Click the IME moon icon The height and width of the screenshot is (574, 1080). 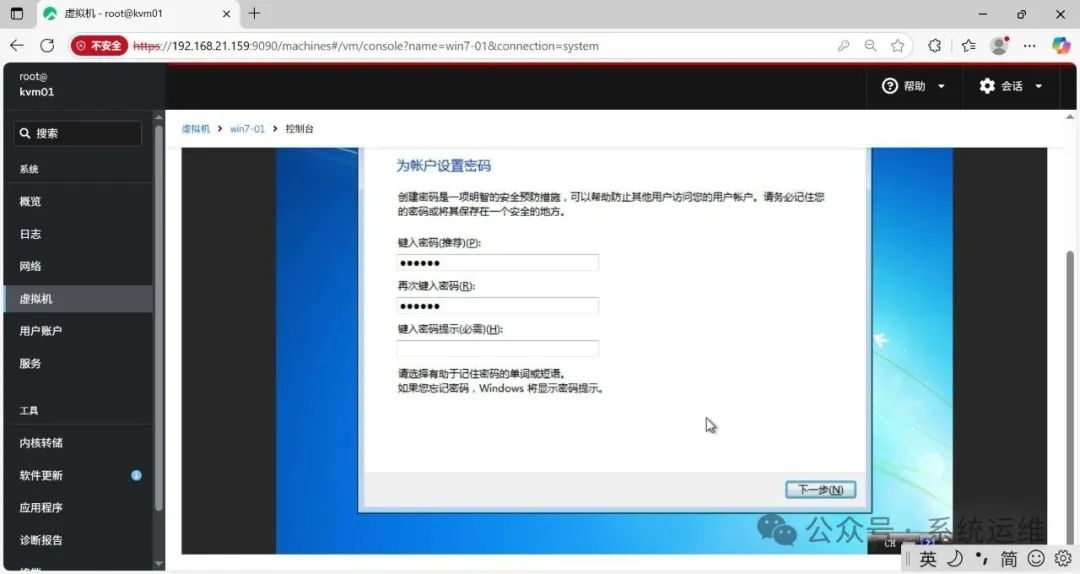955,559
